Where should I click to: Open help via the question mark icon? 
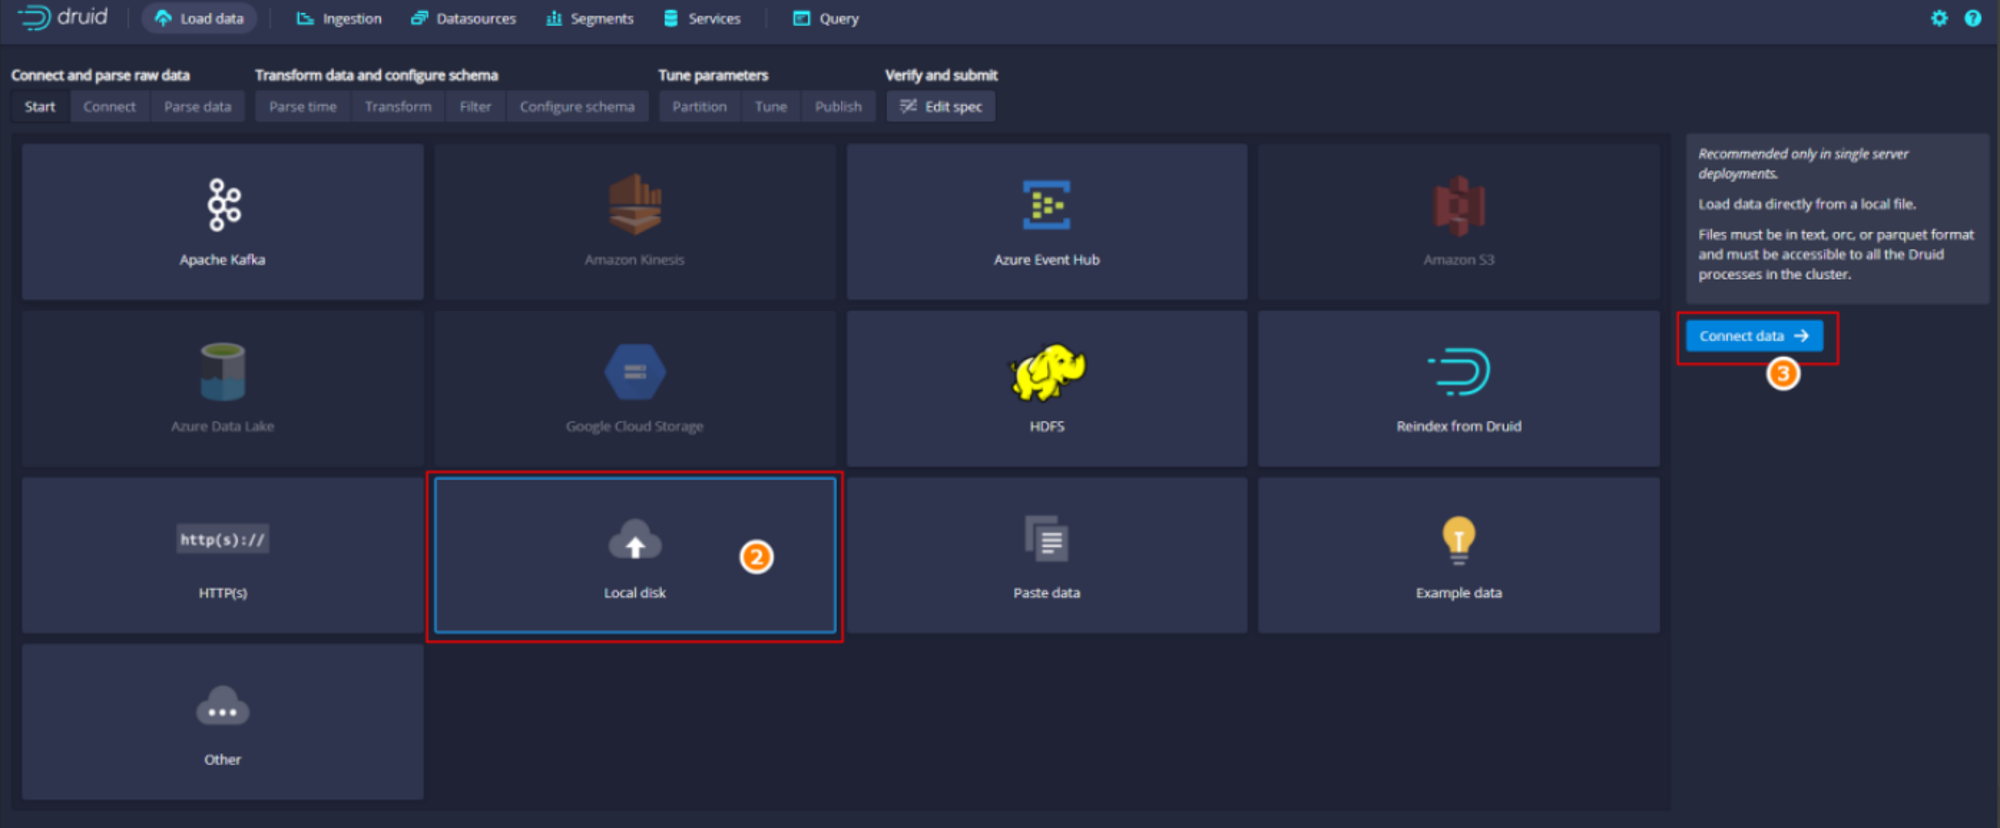tap(1973, 18)
